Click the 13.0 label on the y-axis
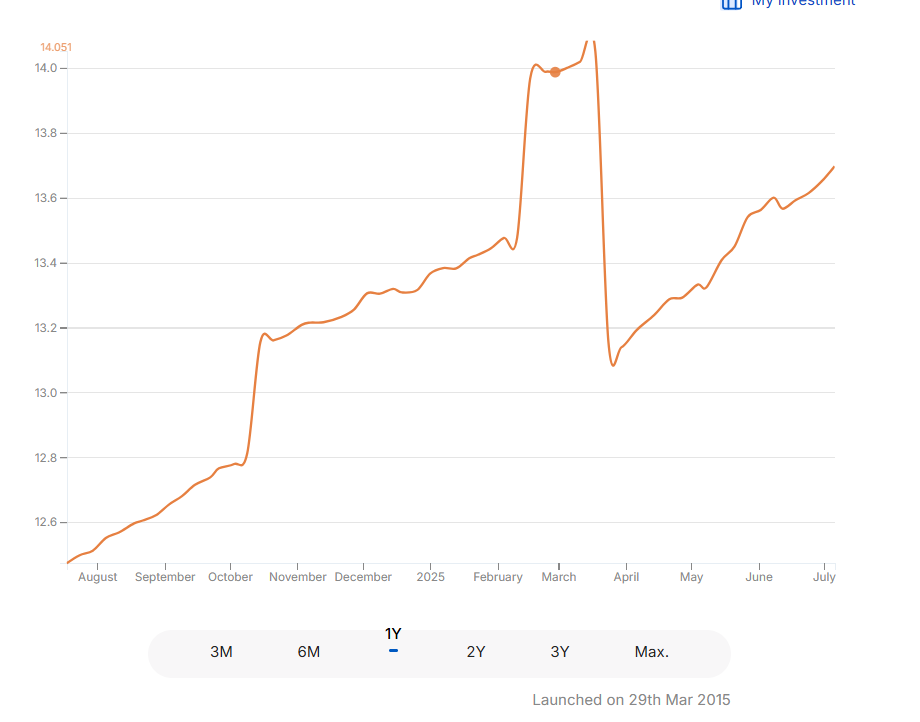The height and width of the screenshot is (722, 920). [46, 393]
